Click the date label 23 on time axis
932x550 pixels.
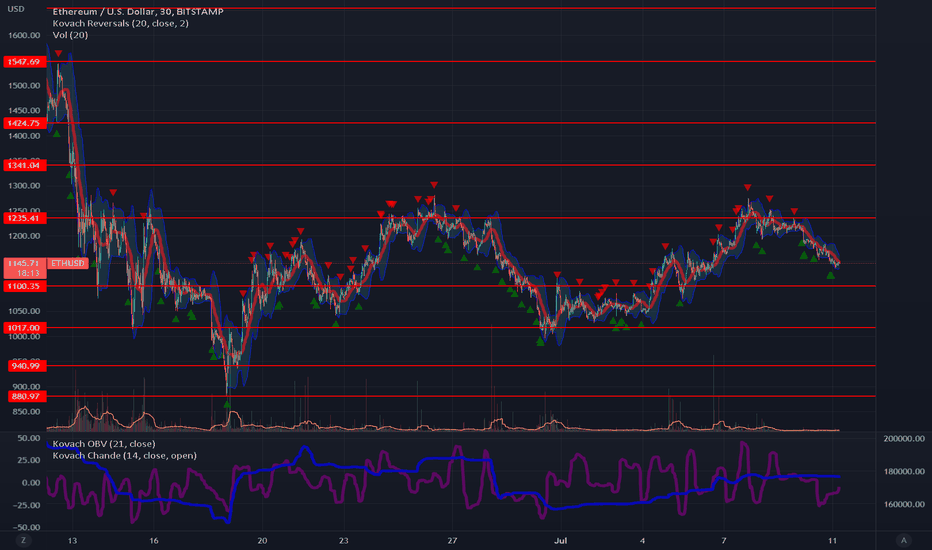(344, 540)
